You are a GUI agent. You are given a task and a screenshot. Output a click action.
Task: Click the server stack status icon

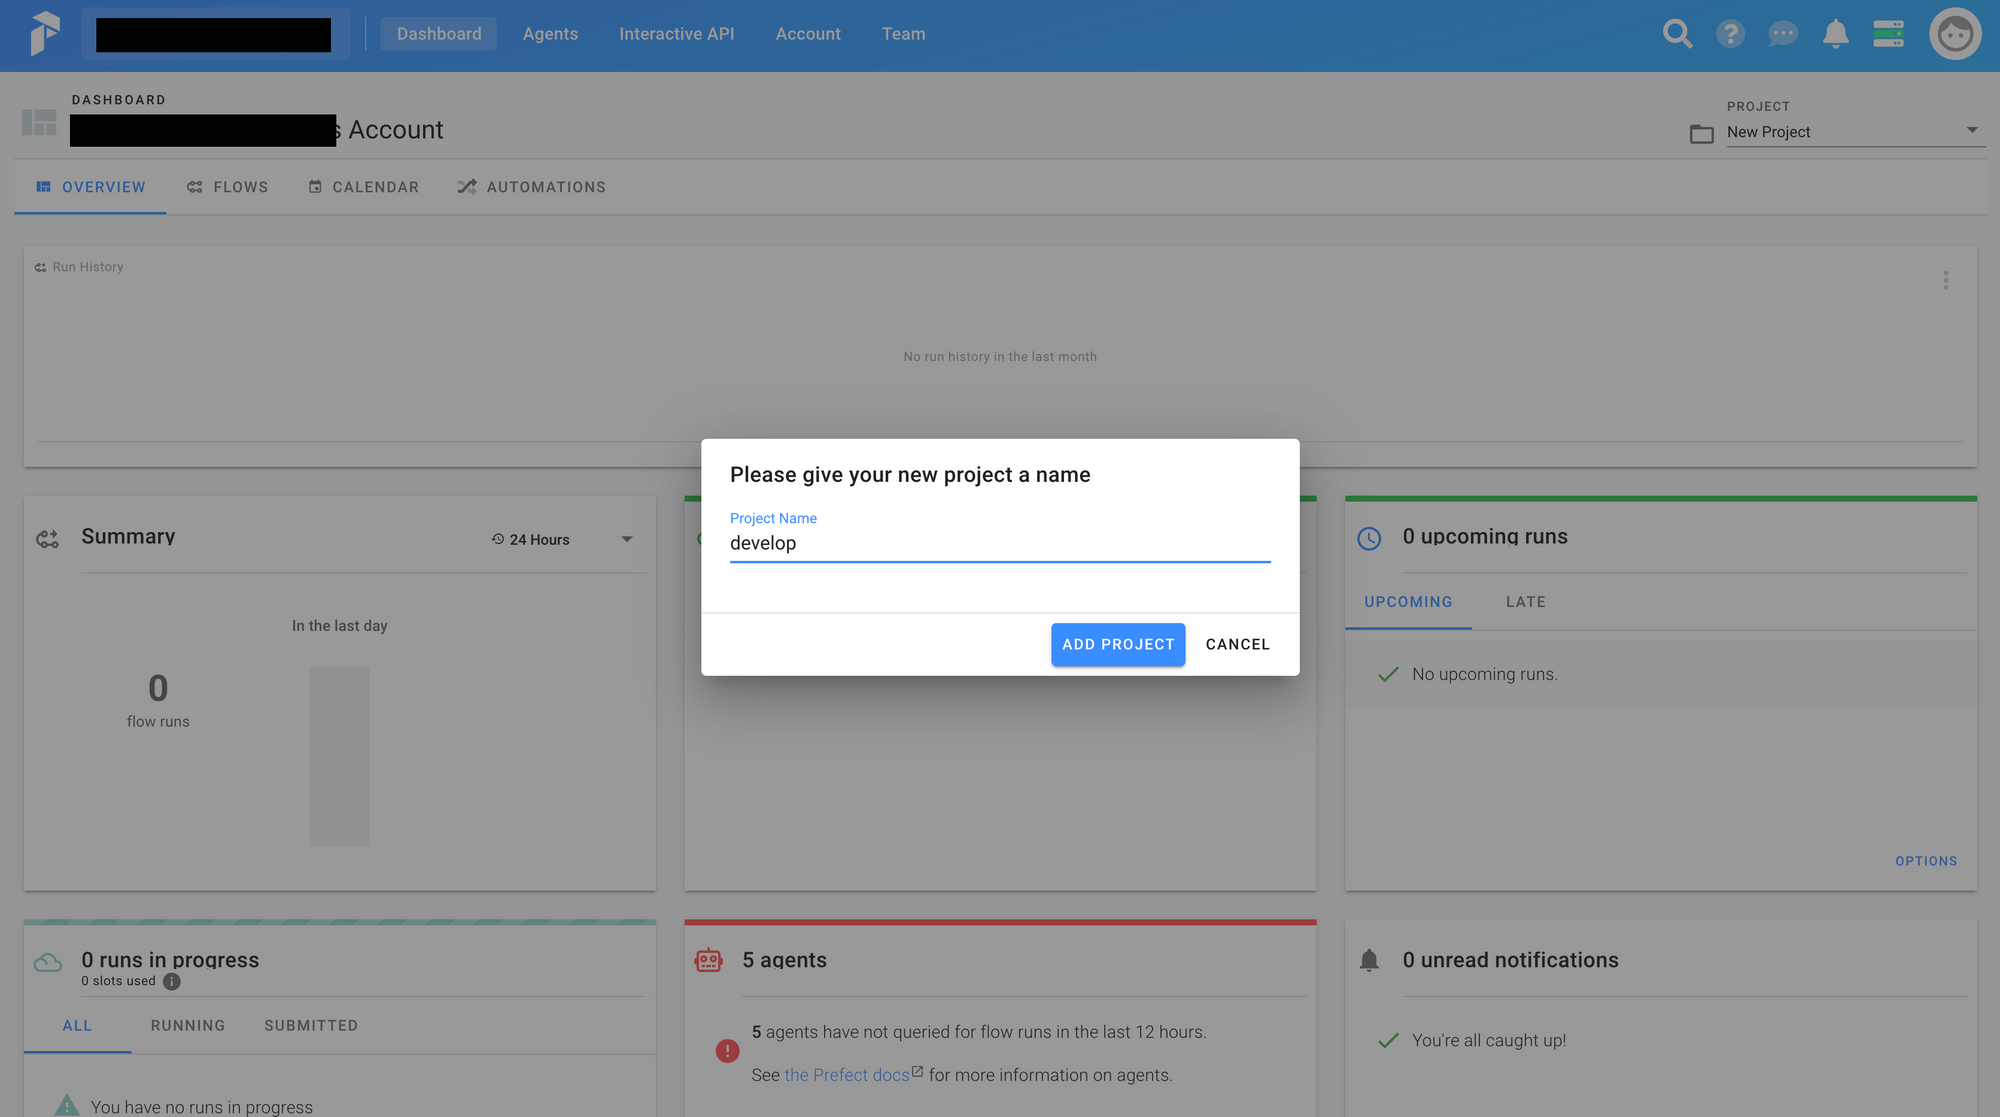click(1889, 33)
